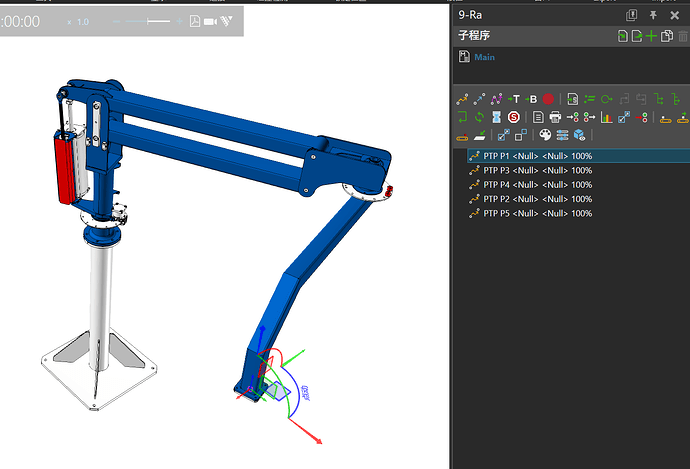The image size is (690, 469).
Task: Click the hourglass delay statement icon
Action: 496,117
